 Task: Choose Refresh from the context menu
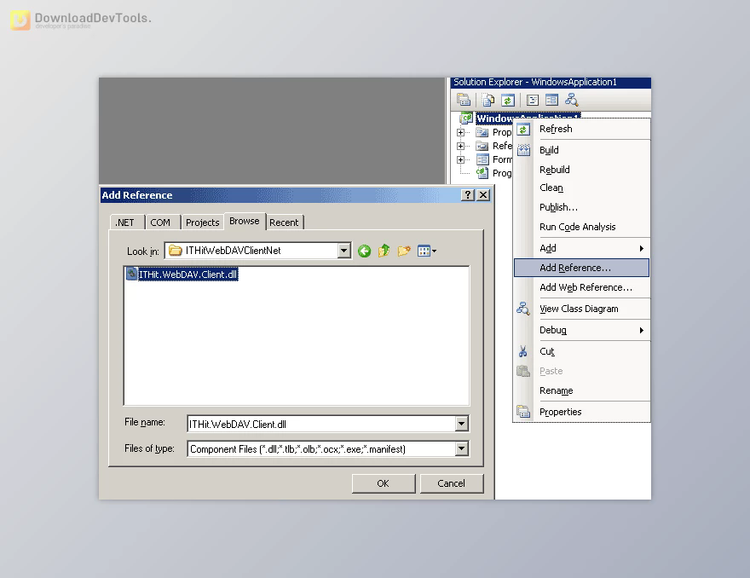[x=582, y=129]
